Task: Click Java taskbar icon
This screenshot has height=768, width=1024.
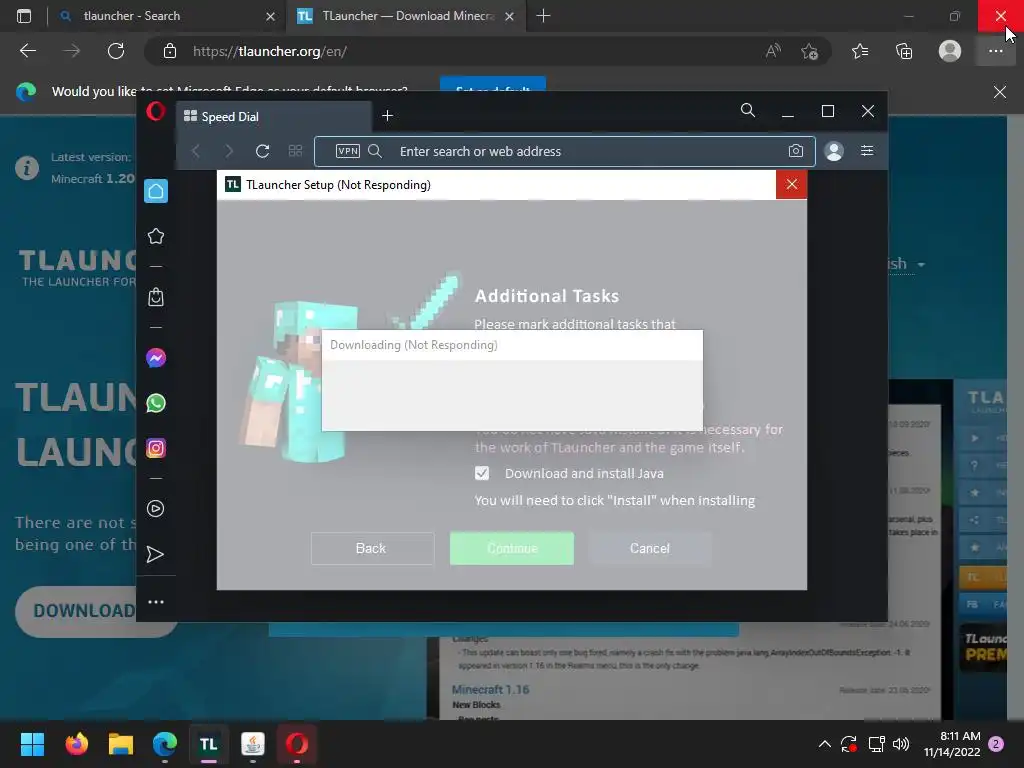Action: click(253, 744)
